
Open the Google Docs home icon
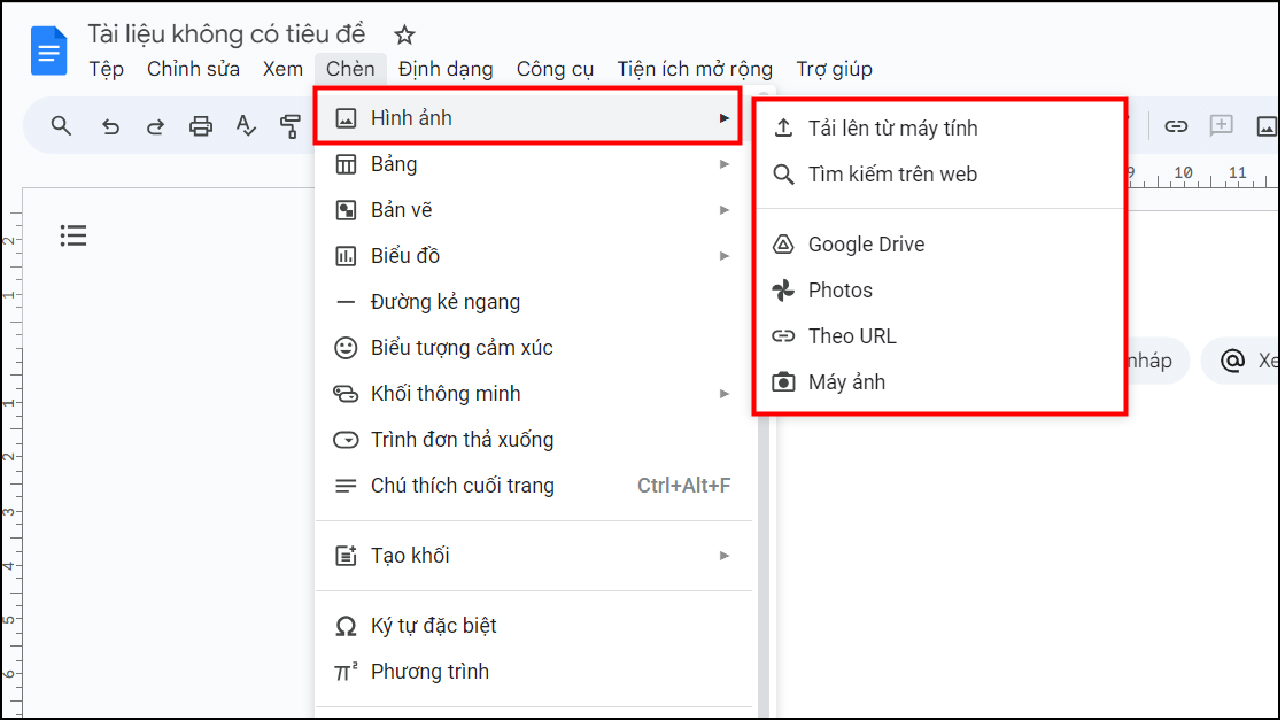[x=49, y=50]
